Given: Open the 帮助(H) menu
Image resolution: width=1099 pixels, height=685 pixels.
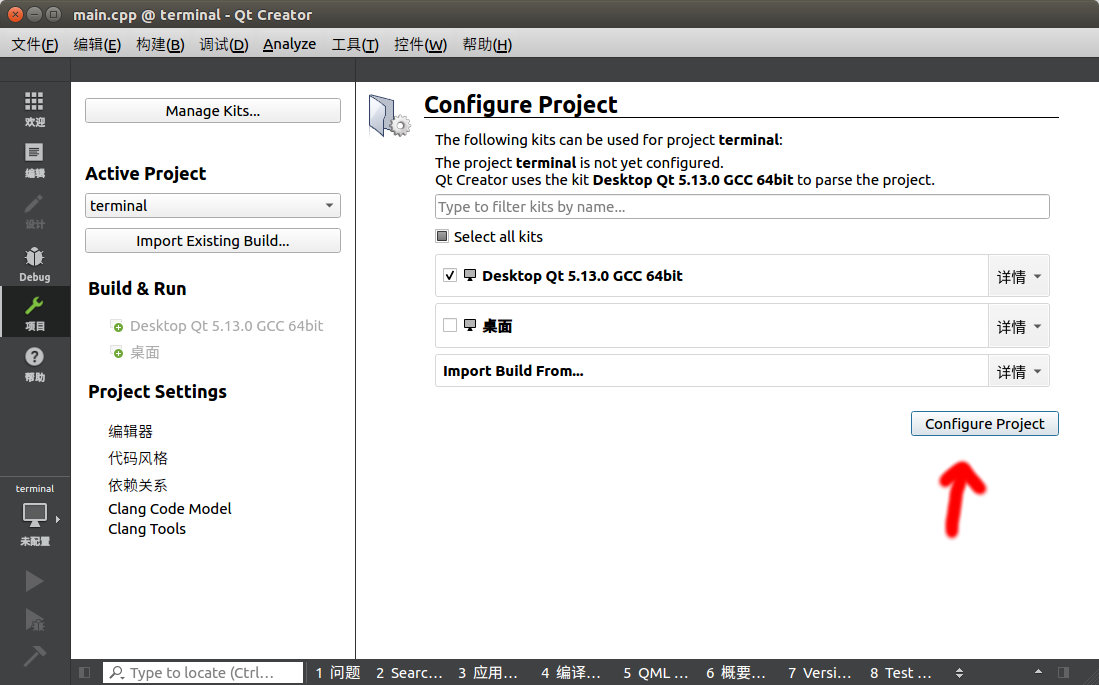Looking at the screenshot, I should click(x=487, y=44).
